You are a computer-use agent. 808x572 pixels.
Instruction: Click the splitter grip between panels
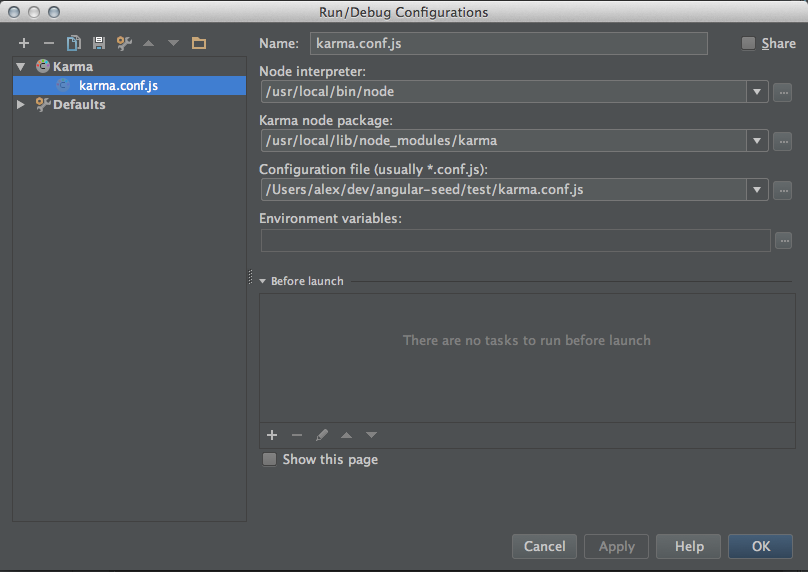click(250, 277)
